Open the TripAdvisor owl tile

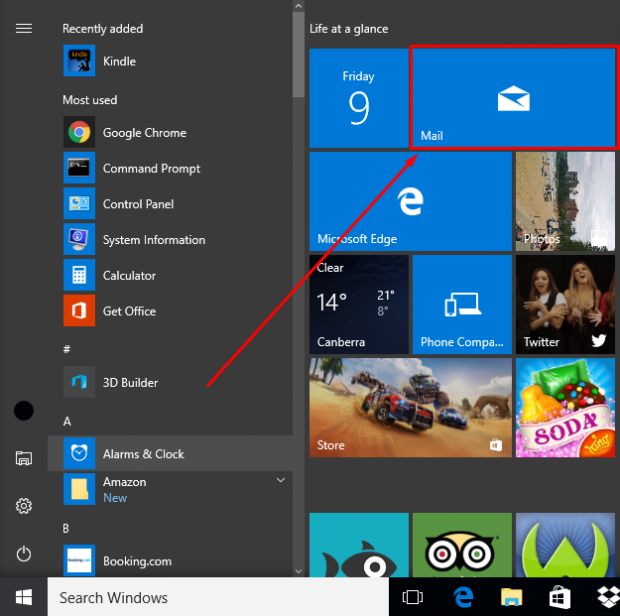pyautogui.click(x=462, y=545)
